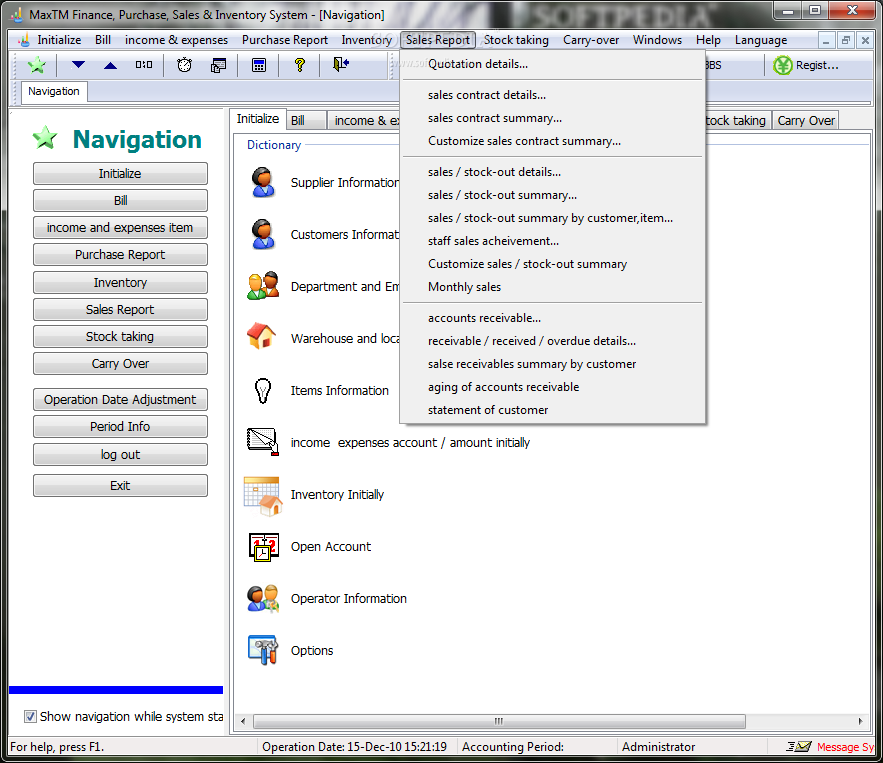
Task: Click the green star navigation toolbar icon
Action: [37, 65]
